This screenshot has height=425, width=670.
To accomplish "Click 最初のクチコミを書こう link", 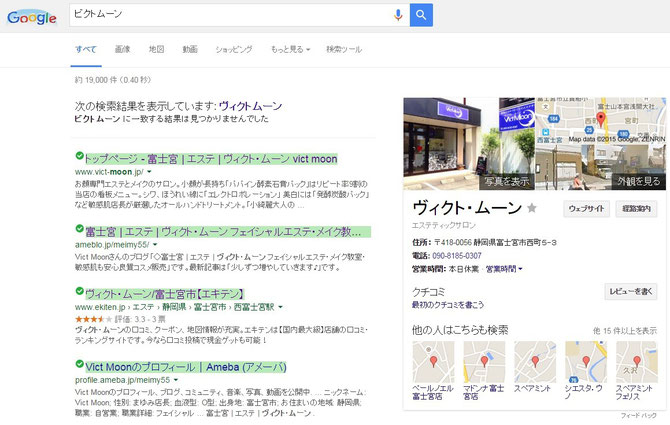I will pyautogui.click(x=448, y=305).
